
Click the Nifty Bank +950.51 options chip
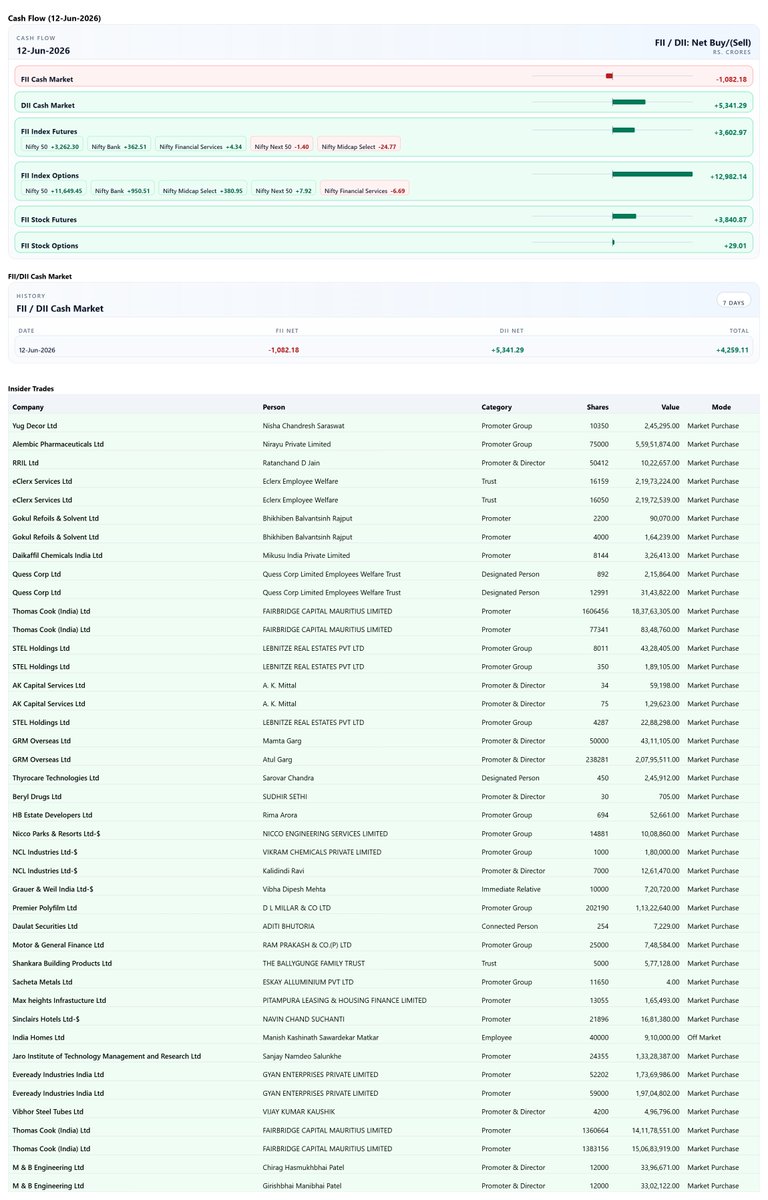(123, 190)
